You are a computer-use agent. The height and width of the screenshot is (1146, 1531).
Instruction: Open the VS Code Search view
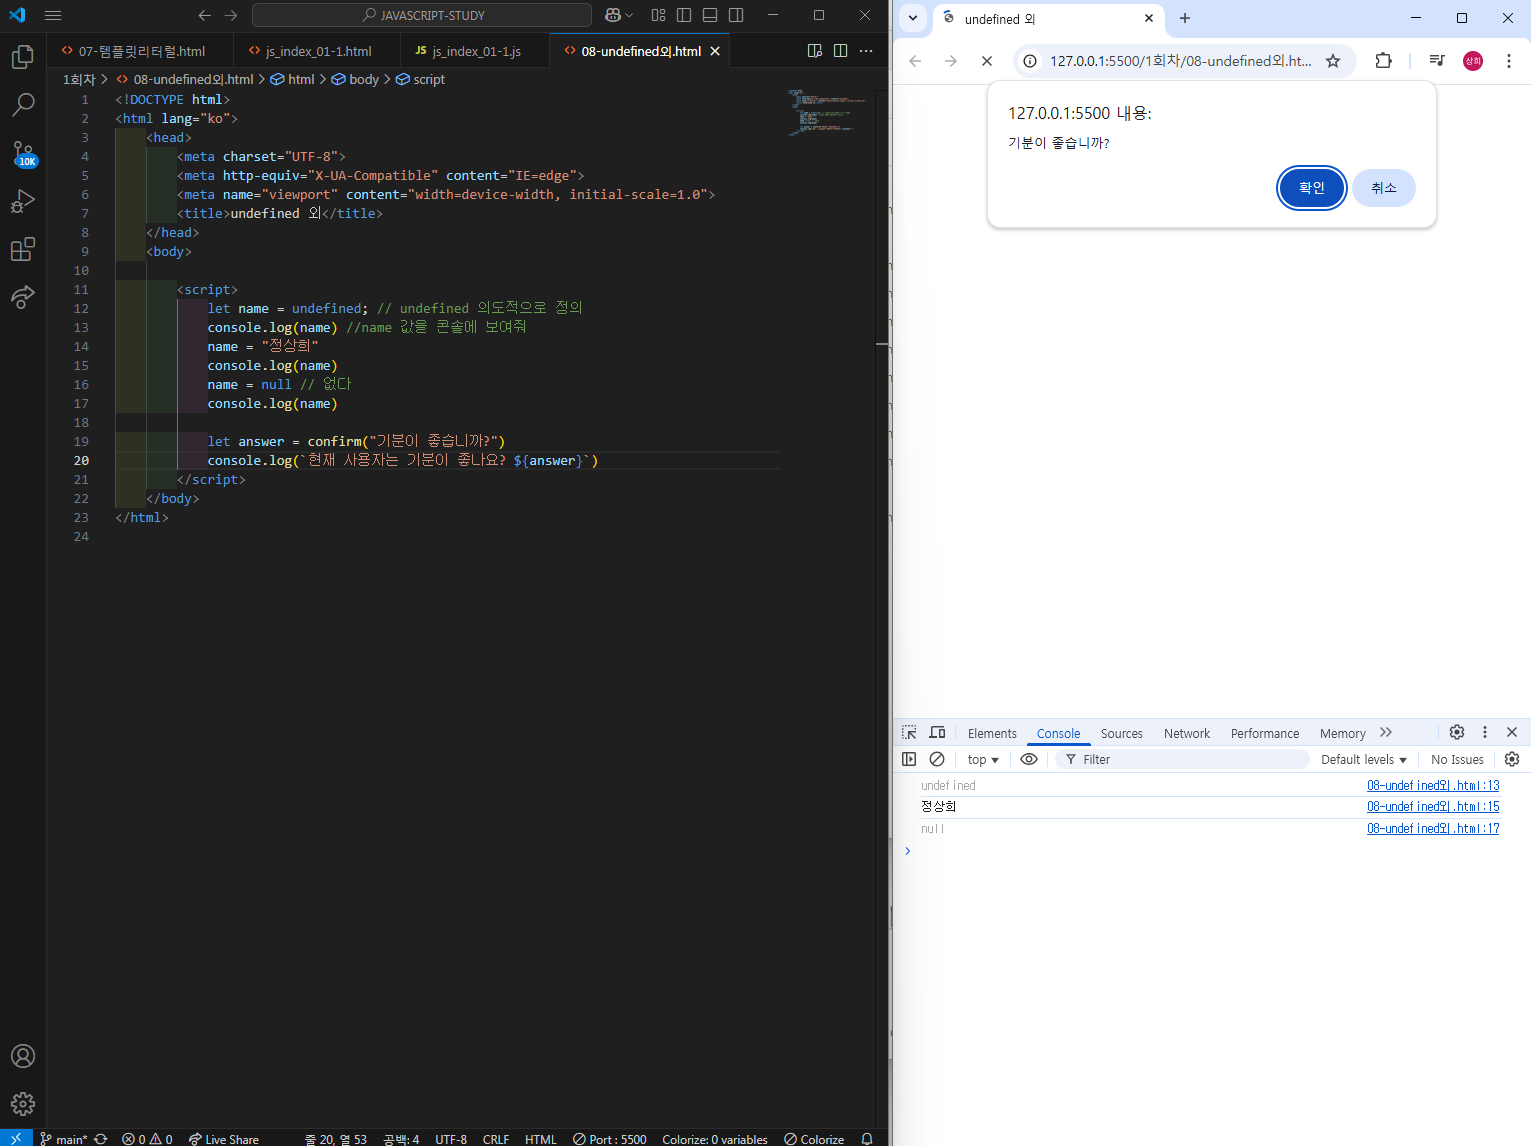(x=23, y=105)
